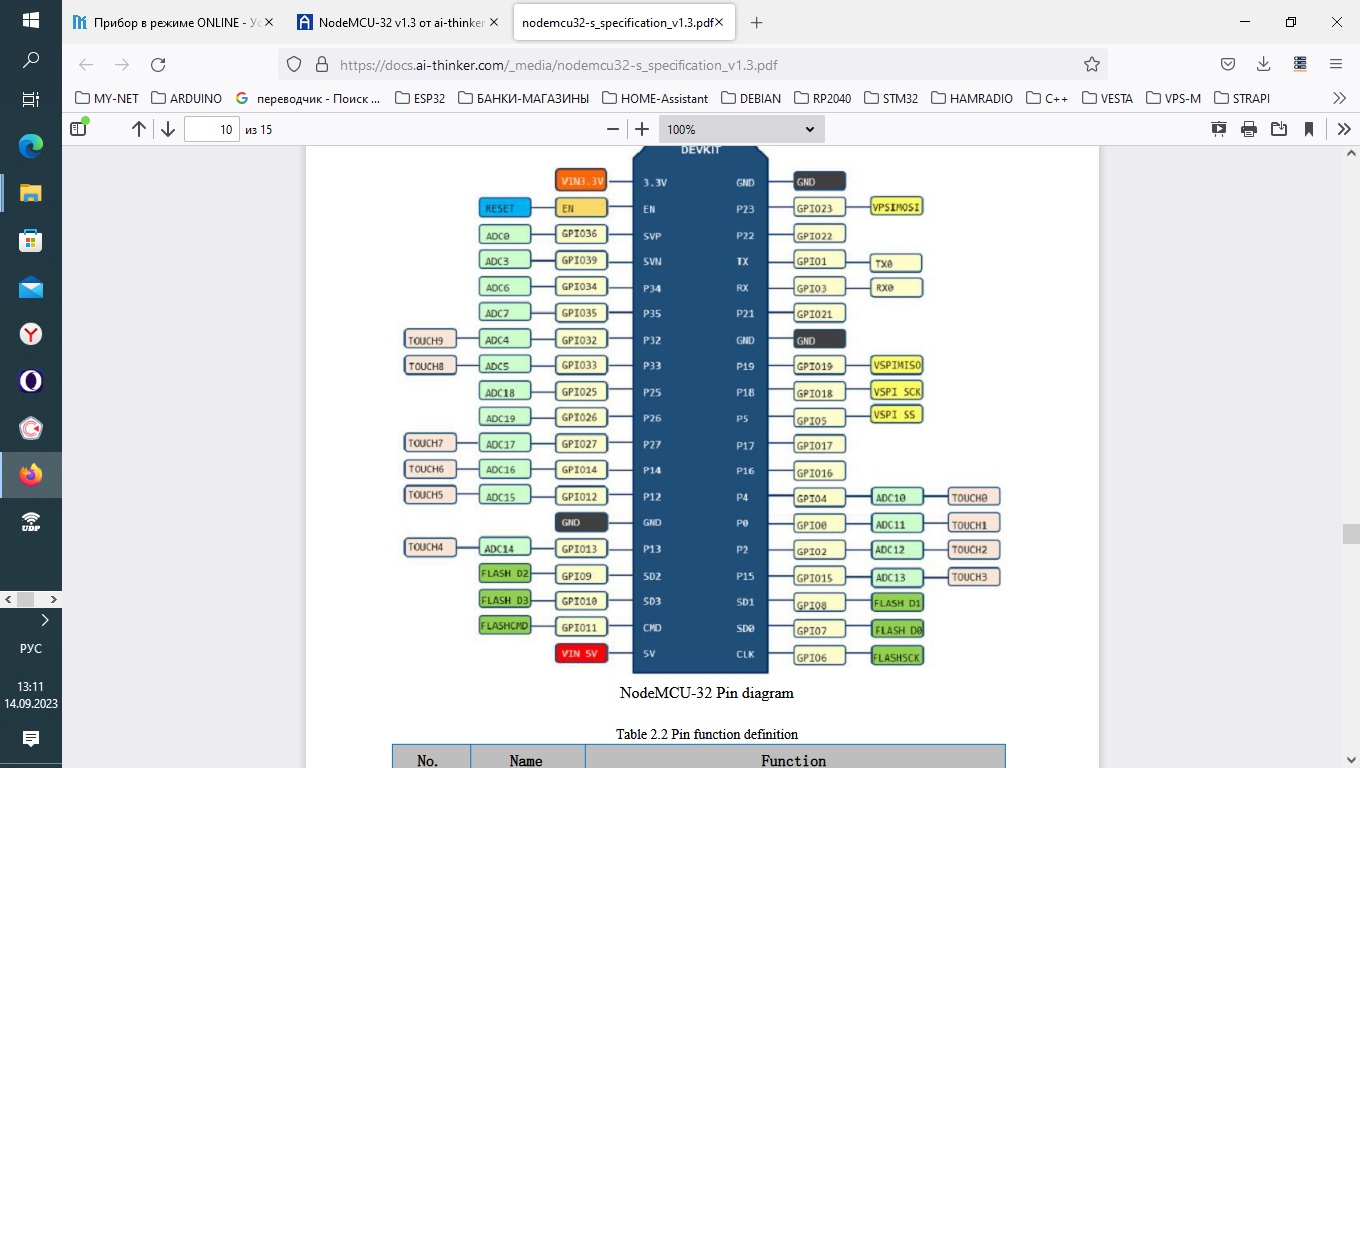Print the PDF document
The height and width of the screenshot is (1239, 1360).
point(1249,129)
